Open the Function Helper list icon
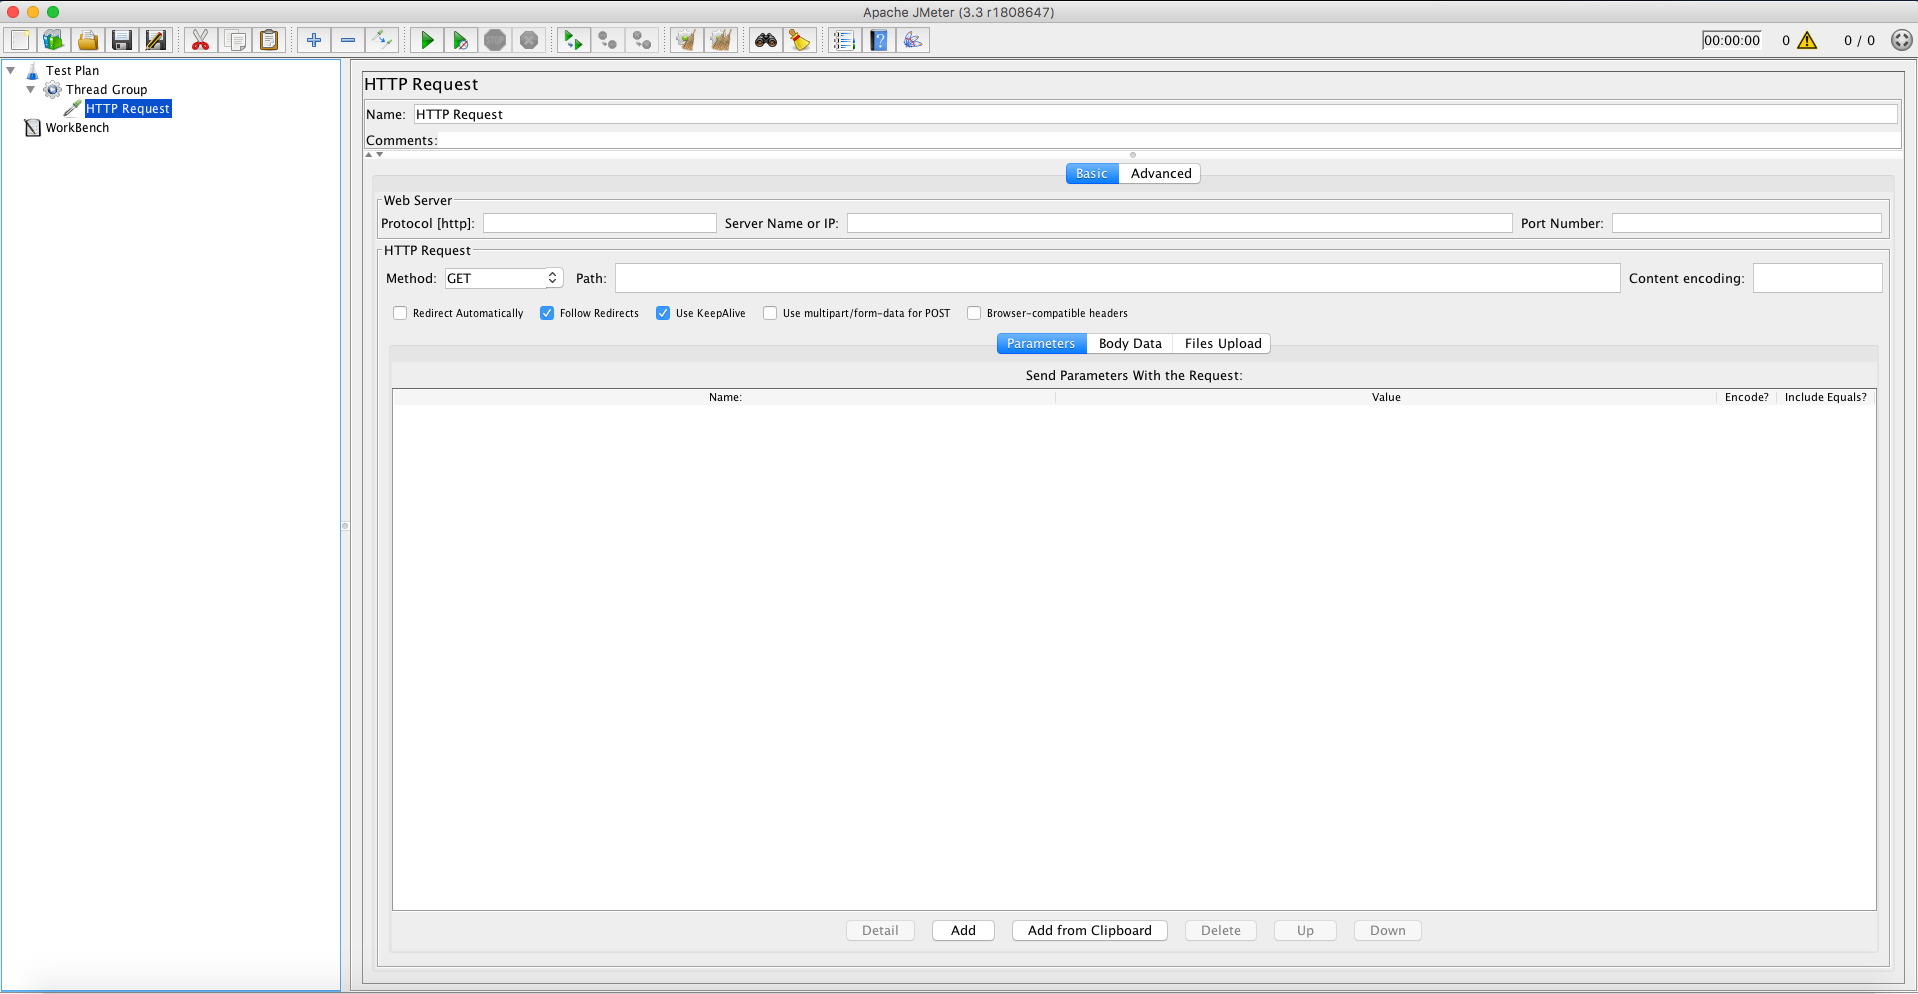This screenshot has height=994, width=1918. point(844,40)
